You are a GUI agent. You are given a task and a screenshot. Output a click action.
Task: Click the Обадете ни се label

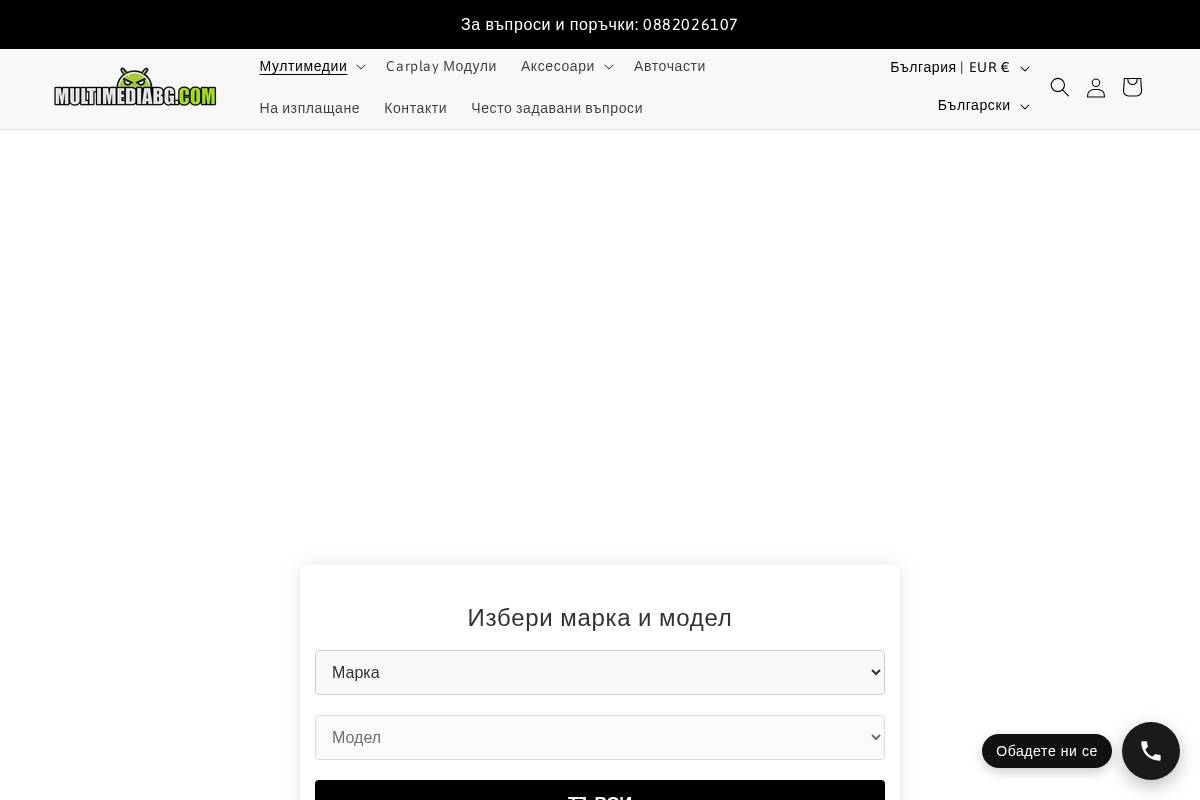pos(1047,751)
